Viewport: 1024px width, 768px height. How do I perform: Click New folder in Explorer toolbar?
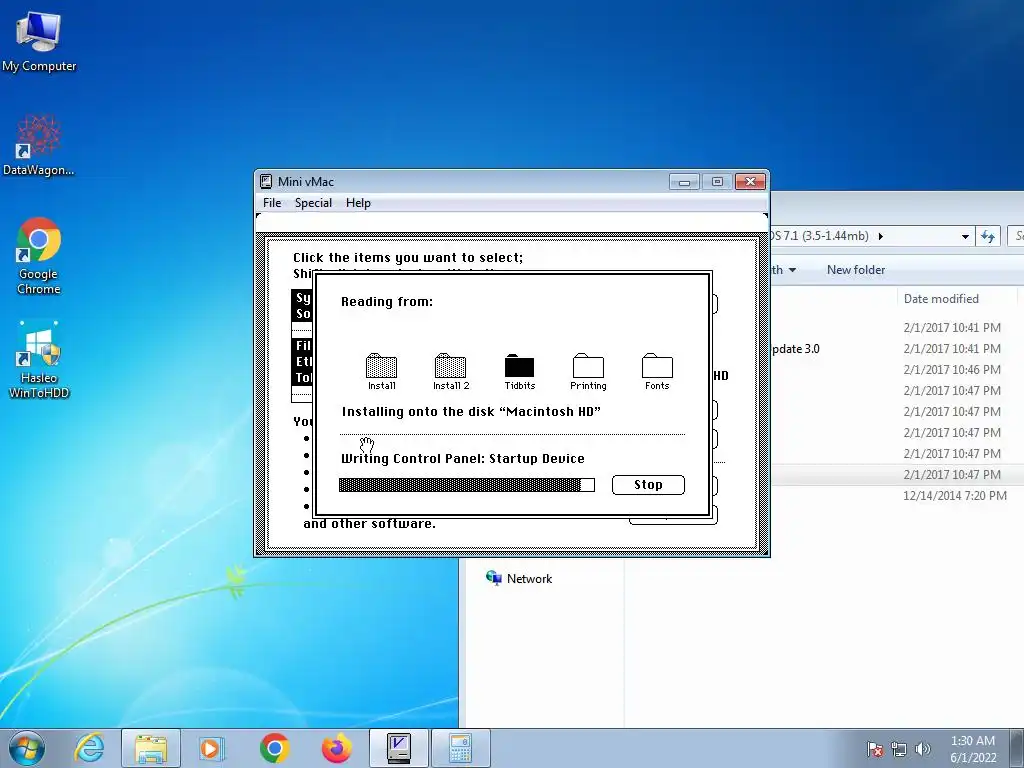click(x=856, y=270)
